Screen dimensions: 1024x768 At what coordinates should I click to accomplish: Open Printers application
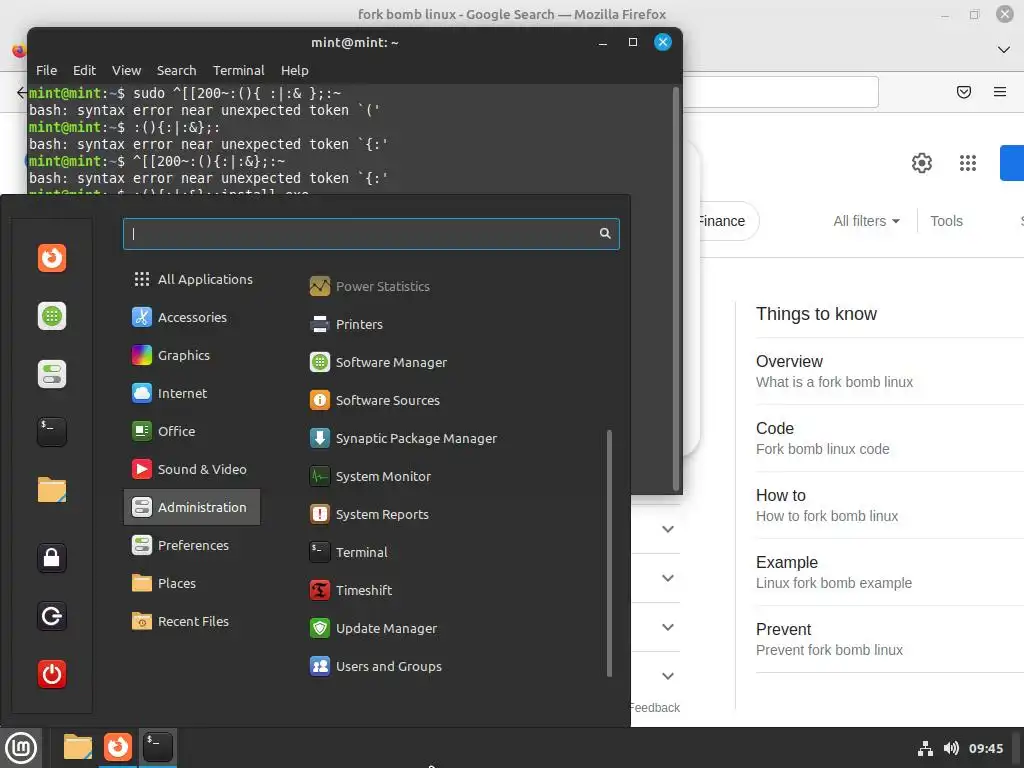(x=347, y=324)
